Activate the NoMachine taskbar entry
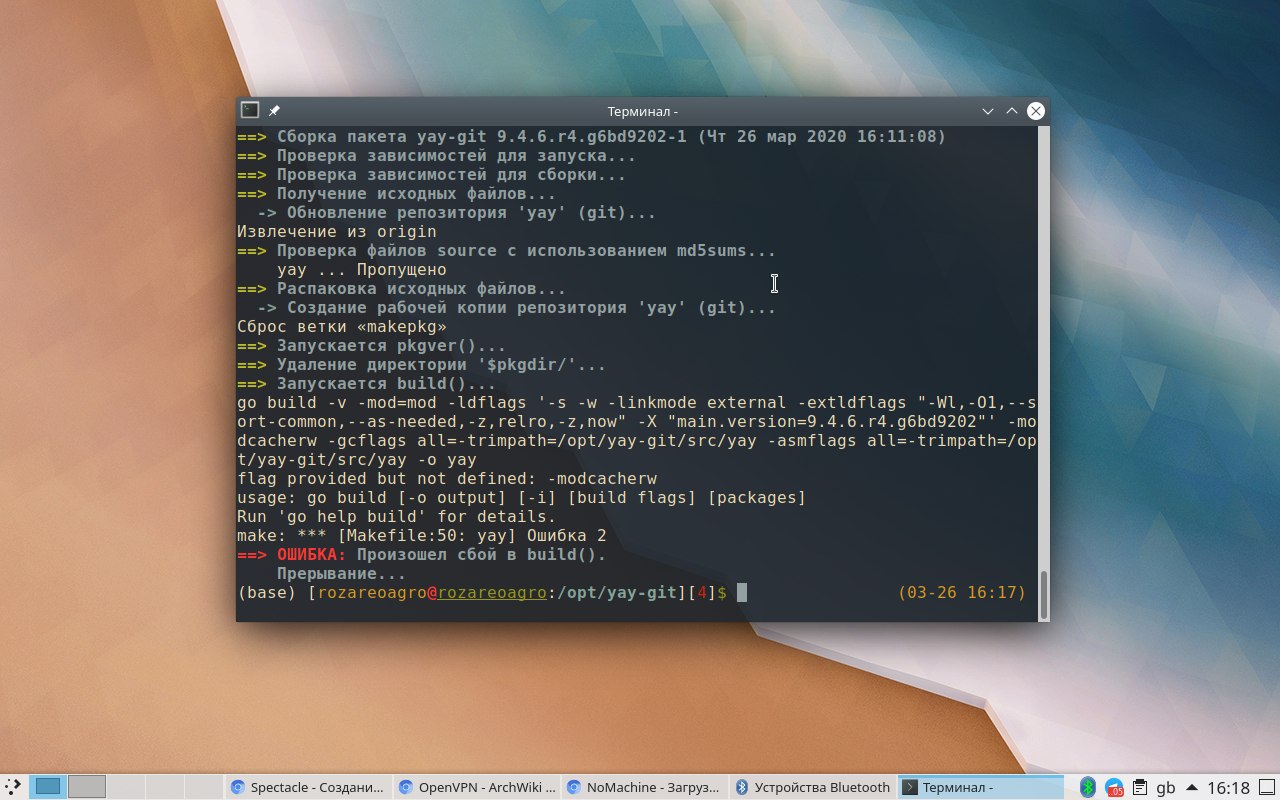This screenshot has width=1280, height=800. [x=644, y=787]
